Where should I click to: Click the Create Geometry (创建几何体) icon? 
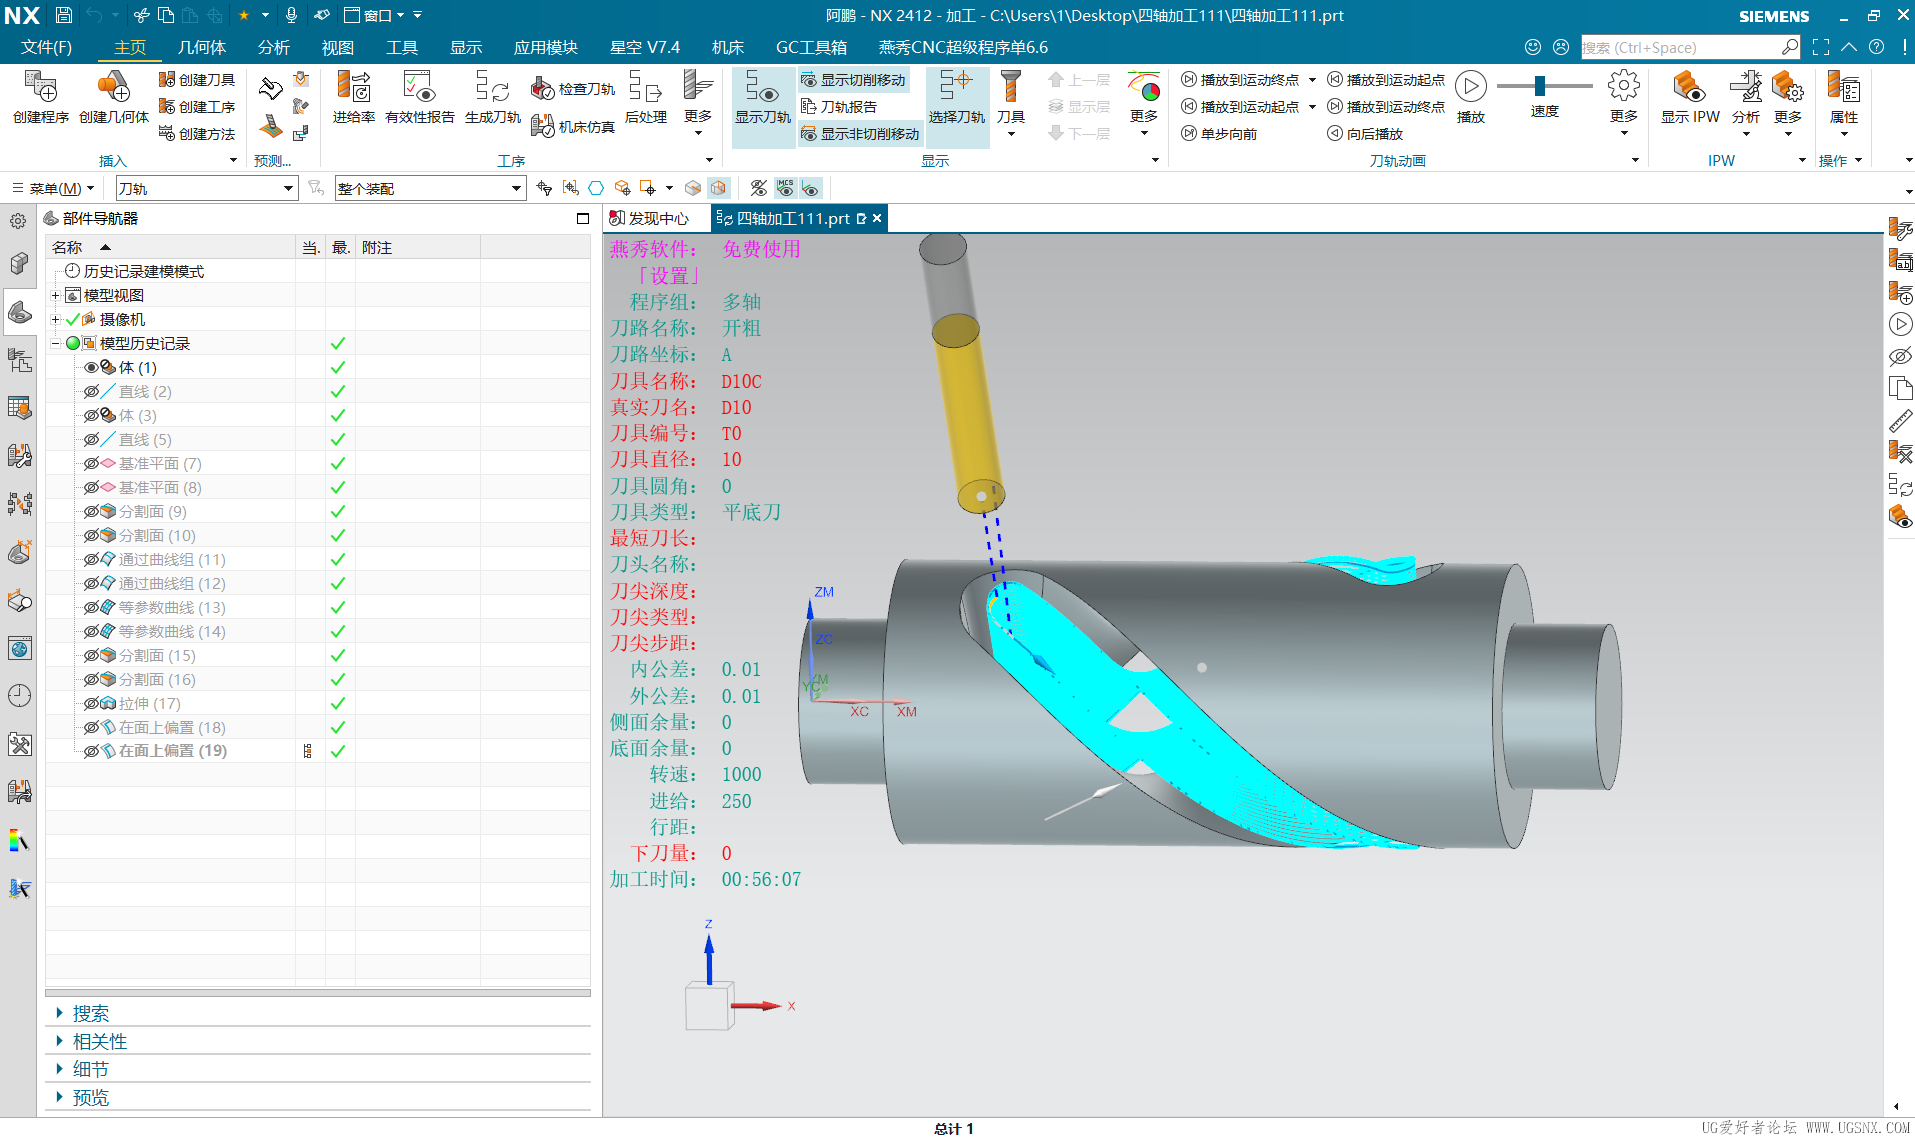point(114,90)
